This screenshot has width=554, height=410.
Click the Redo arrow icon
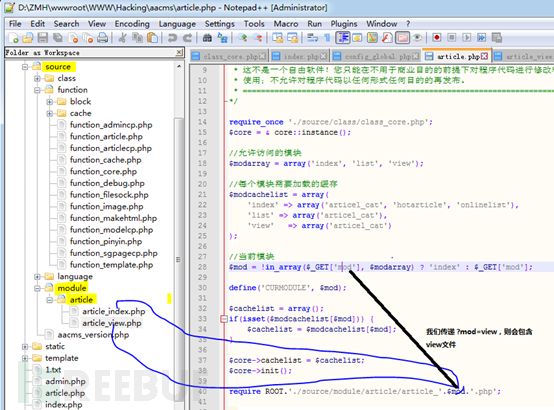188,37
